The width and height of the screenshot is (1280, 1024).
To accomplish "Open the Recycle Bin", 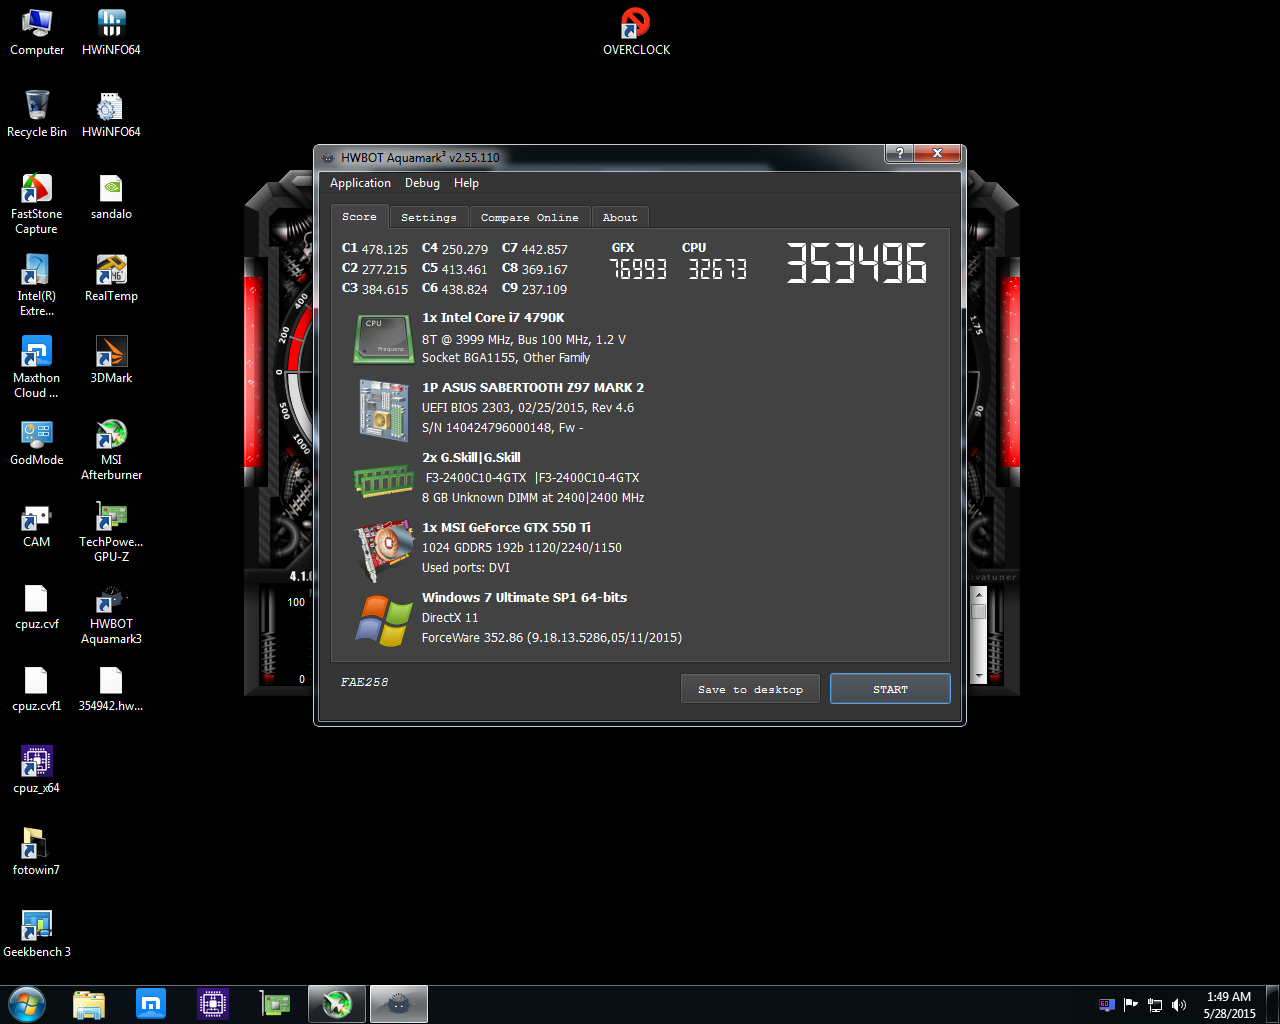I will coord(37,114).
